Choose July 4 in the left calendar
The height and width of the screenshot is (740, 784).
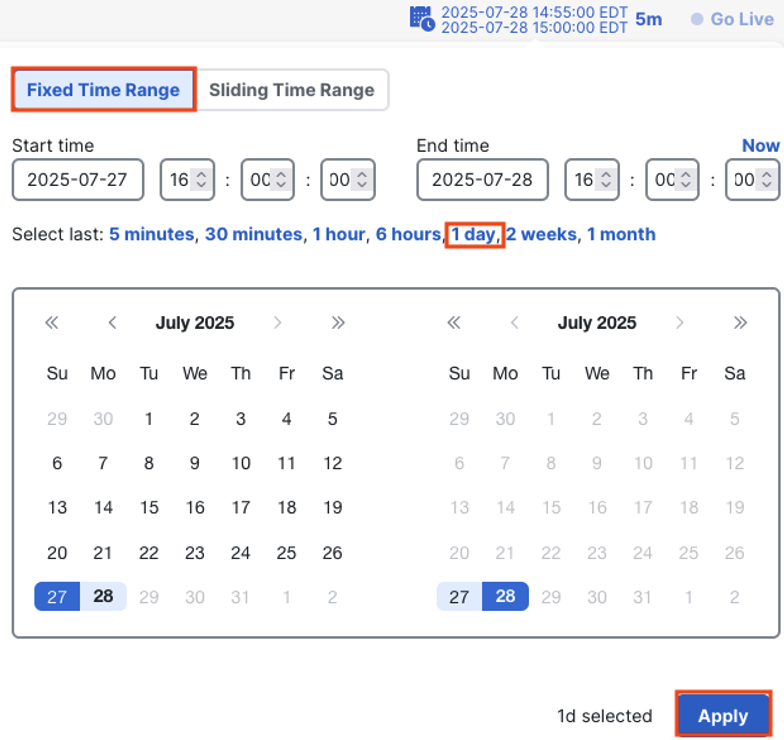[286, 418]
